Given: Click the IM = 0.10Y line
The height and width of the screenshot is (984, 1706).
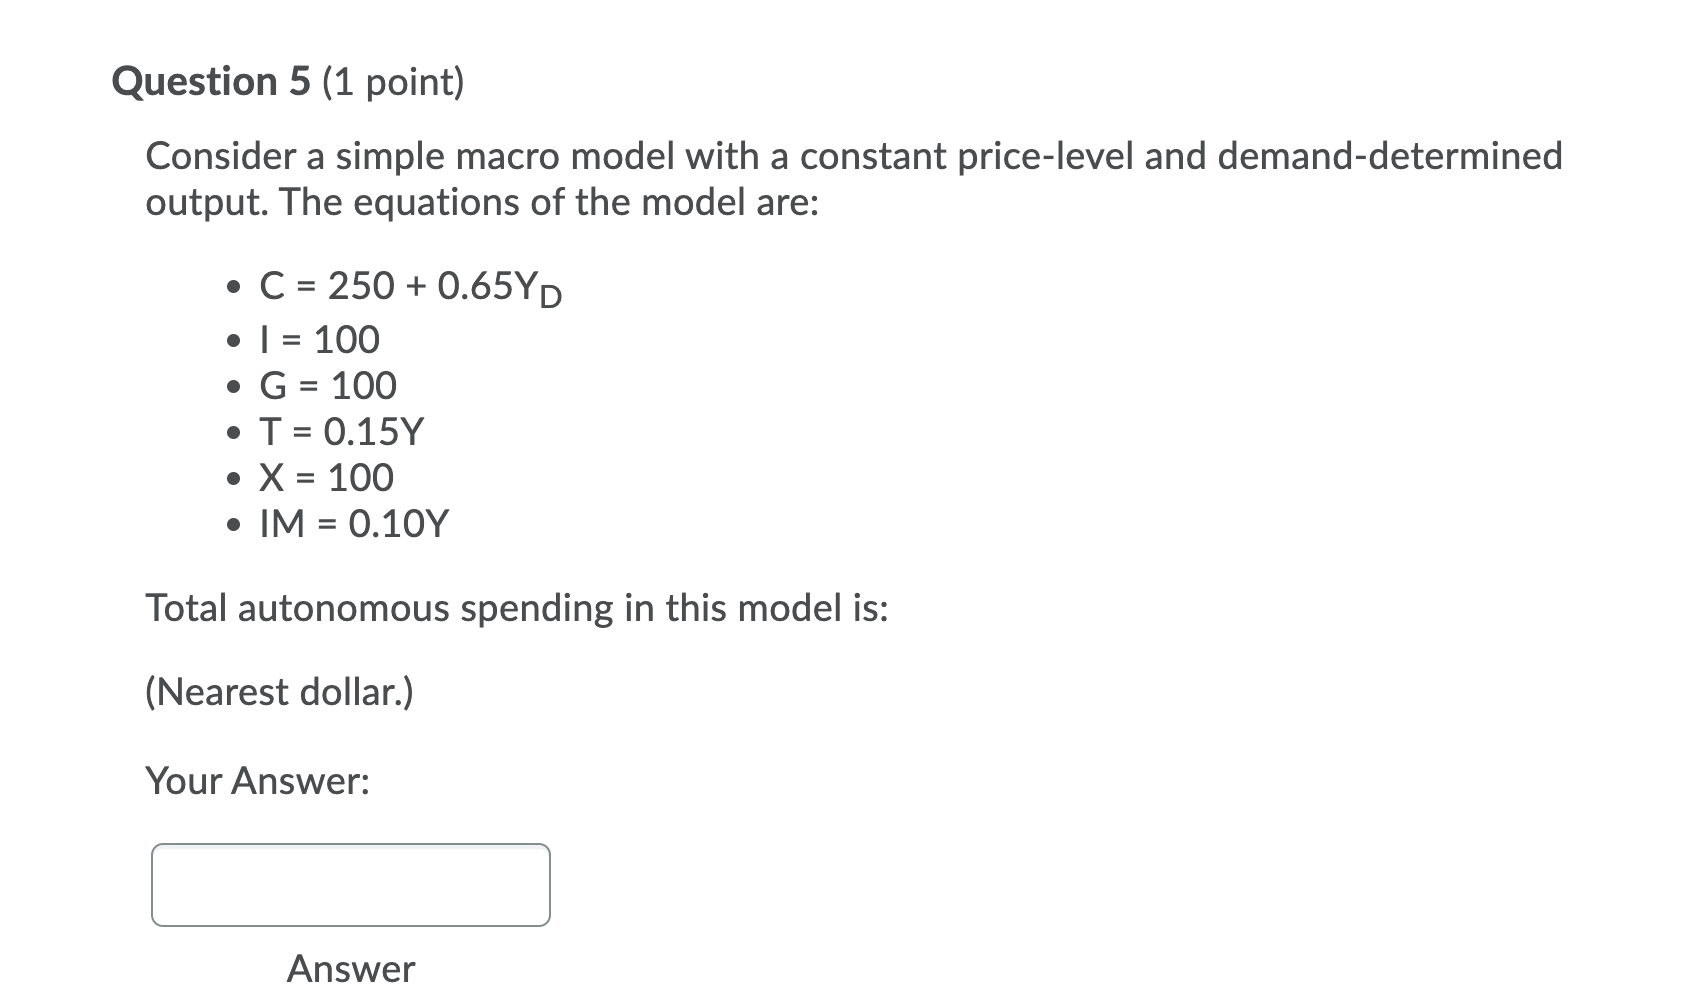Looking at the screenshot, I should (x=350, y=523).
